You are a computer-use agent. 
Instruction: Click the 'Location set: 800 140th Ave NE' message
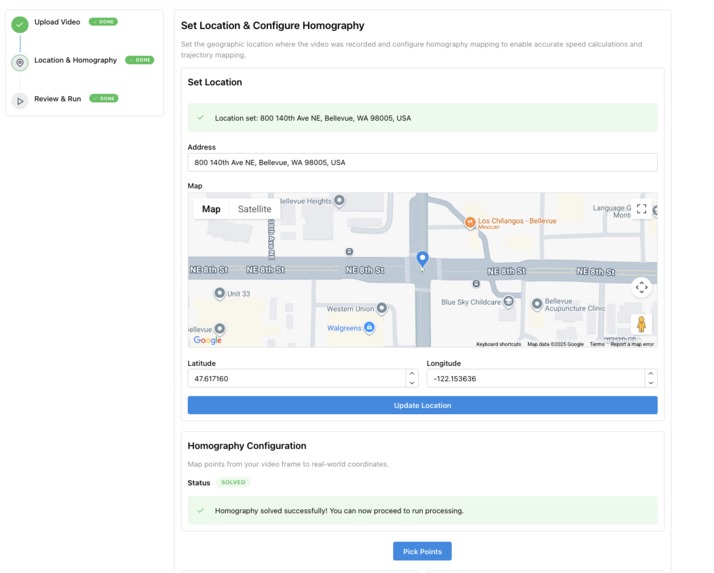tap(313, 118)
